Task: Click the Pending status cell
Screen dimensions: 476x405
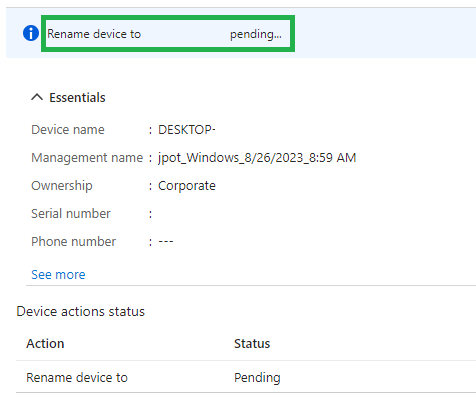Action: [x=257, y=378]
